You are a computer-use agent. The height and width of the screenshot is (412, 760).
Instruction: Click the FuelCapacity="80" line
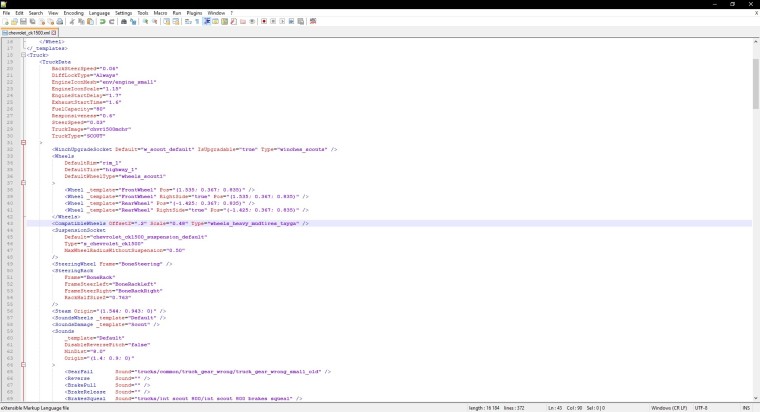(x=79, y=109)
